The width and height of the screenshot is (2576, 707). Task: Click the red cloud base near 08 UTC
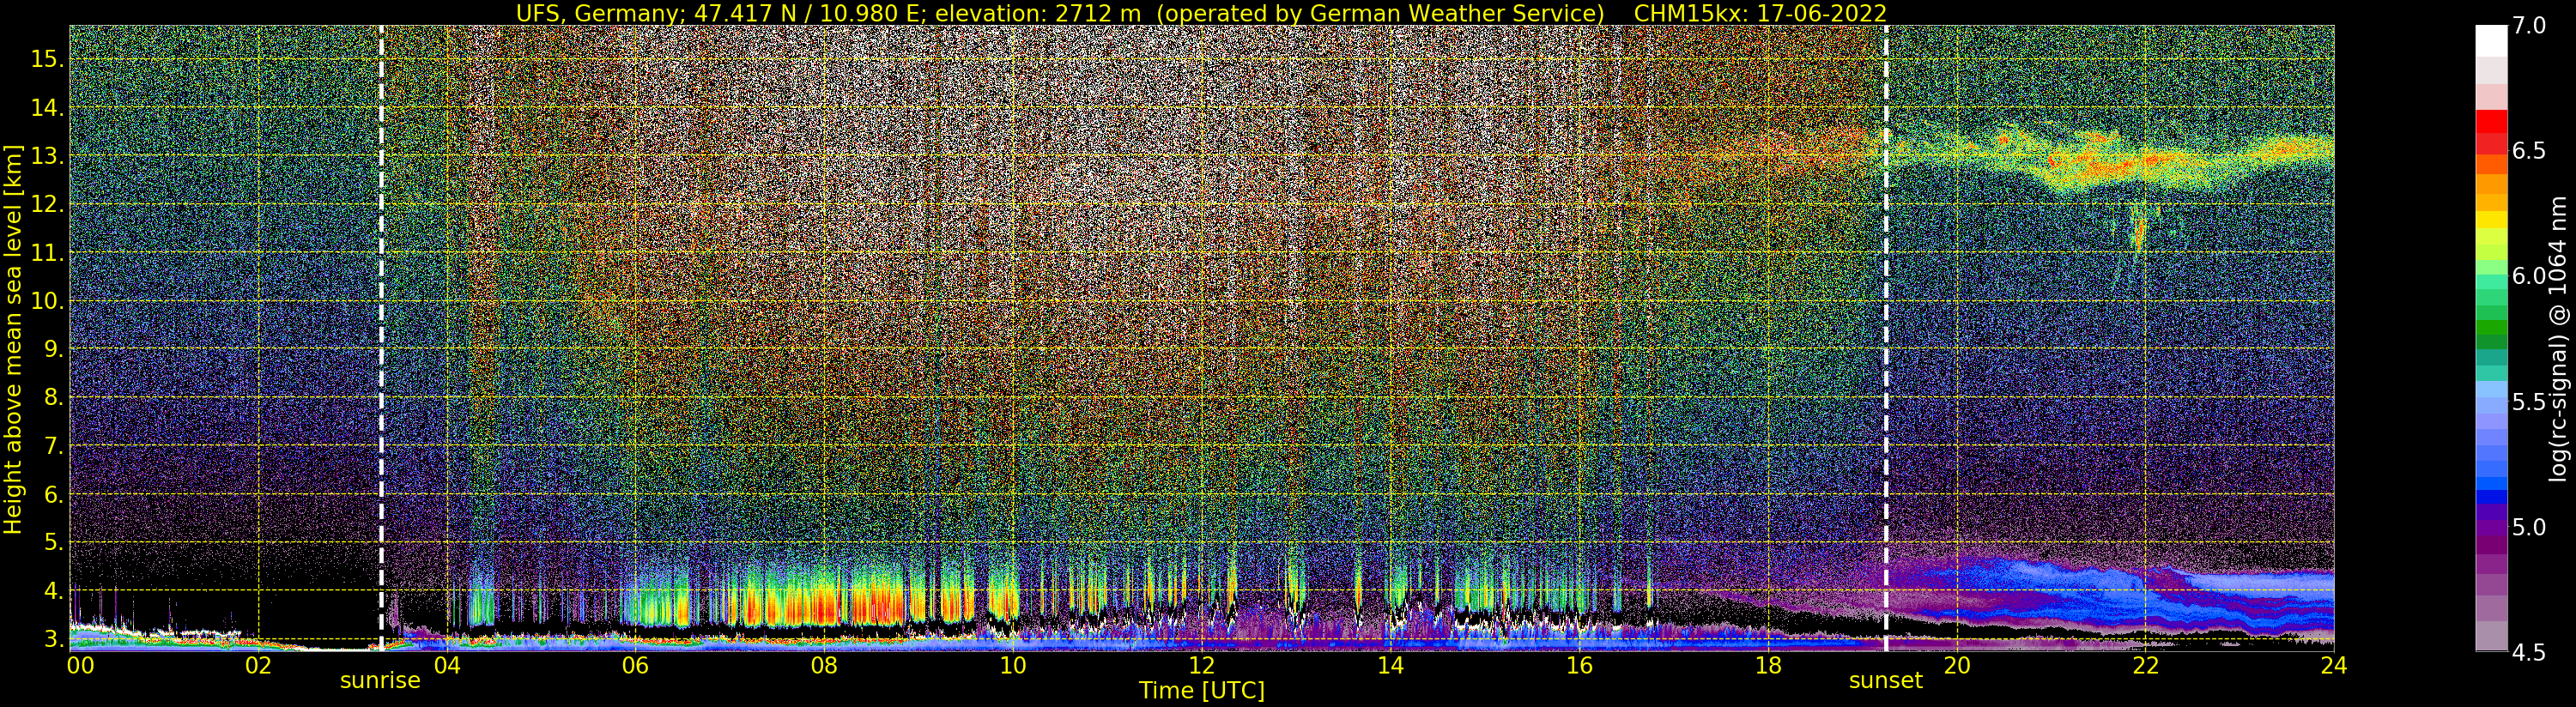(825, 607)
